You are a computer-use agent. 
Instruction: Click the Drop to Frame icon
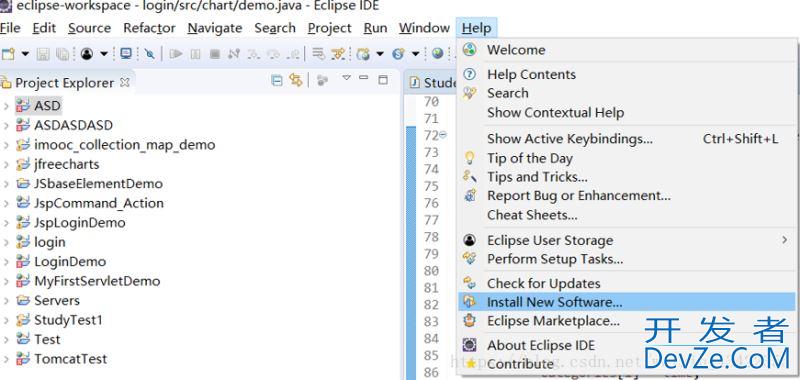[x=318, y=54]
